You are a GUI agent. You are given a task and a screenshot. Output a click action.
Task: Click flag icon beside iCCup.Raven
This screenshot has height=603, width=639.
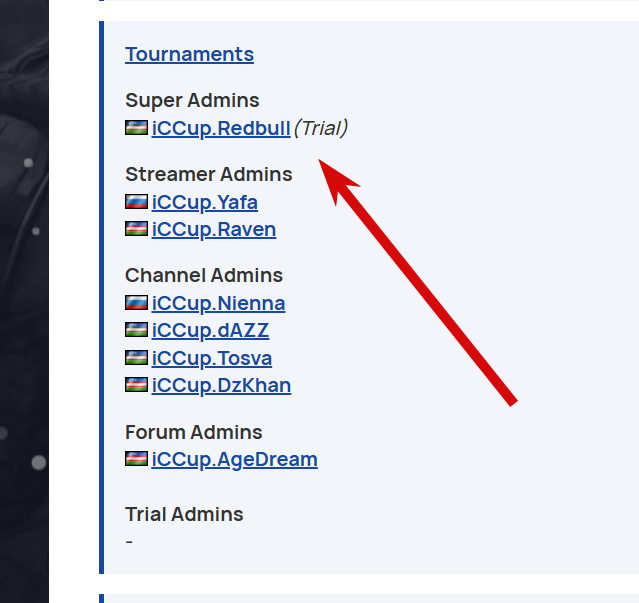[x=136, y=229]
